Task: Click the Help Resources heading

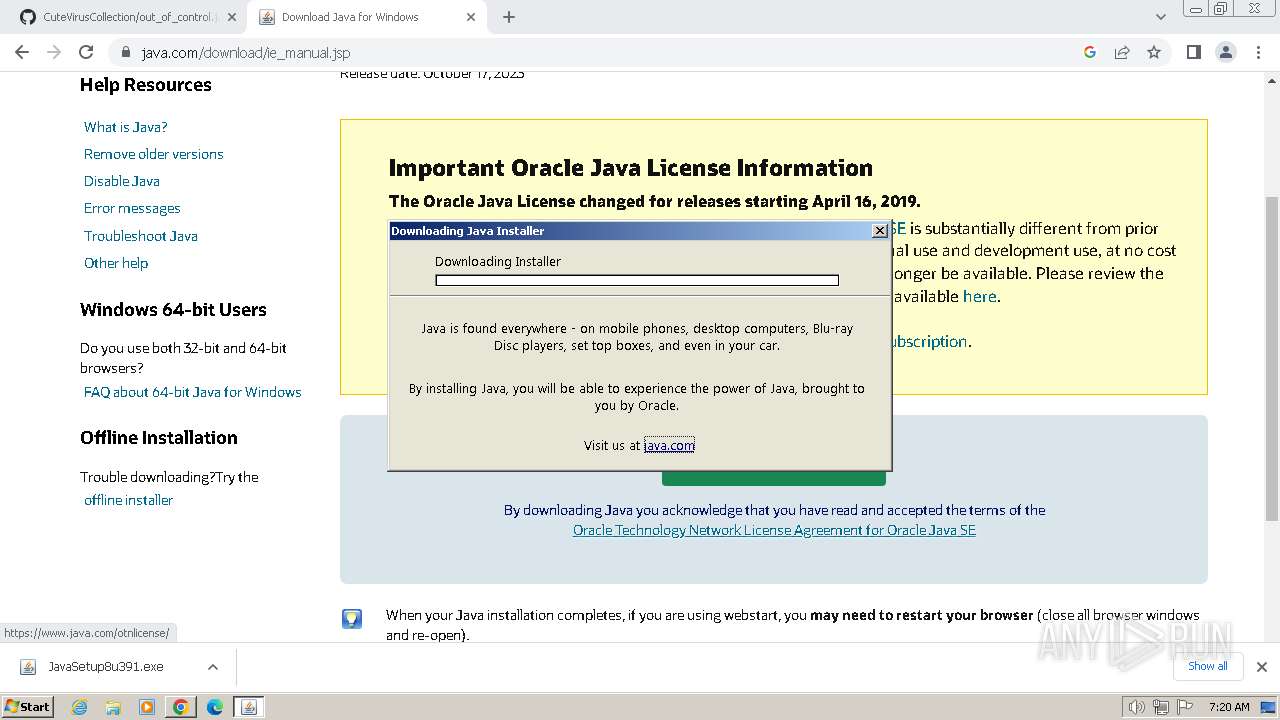Action: 146,85
